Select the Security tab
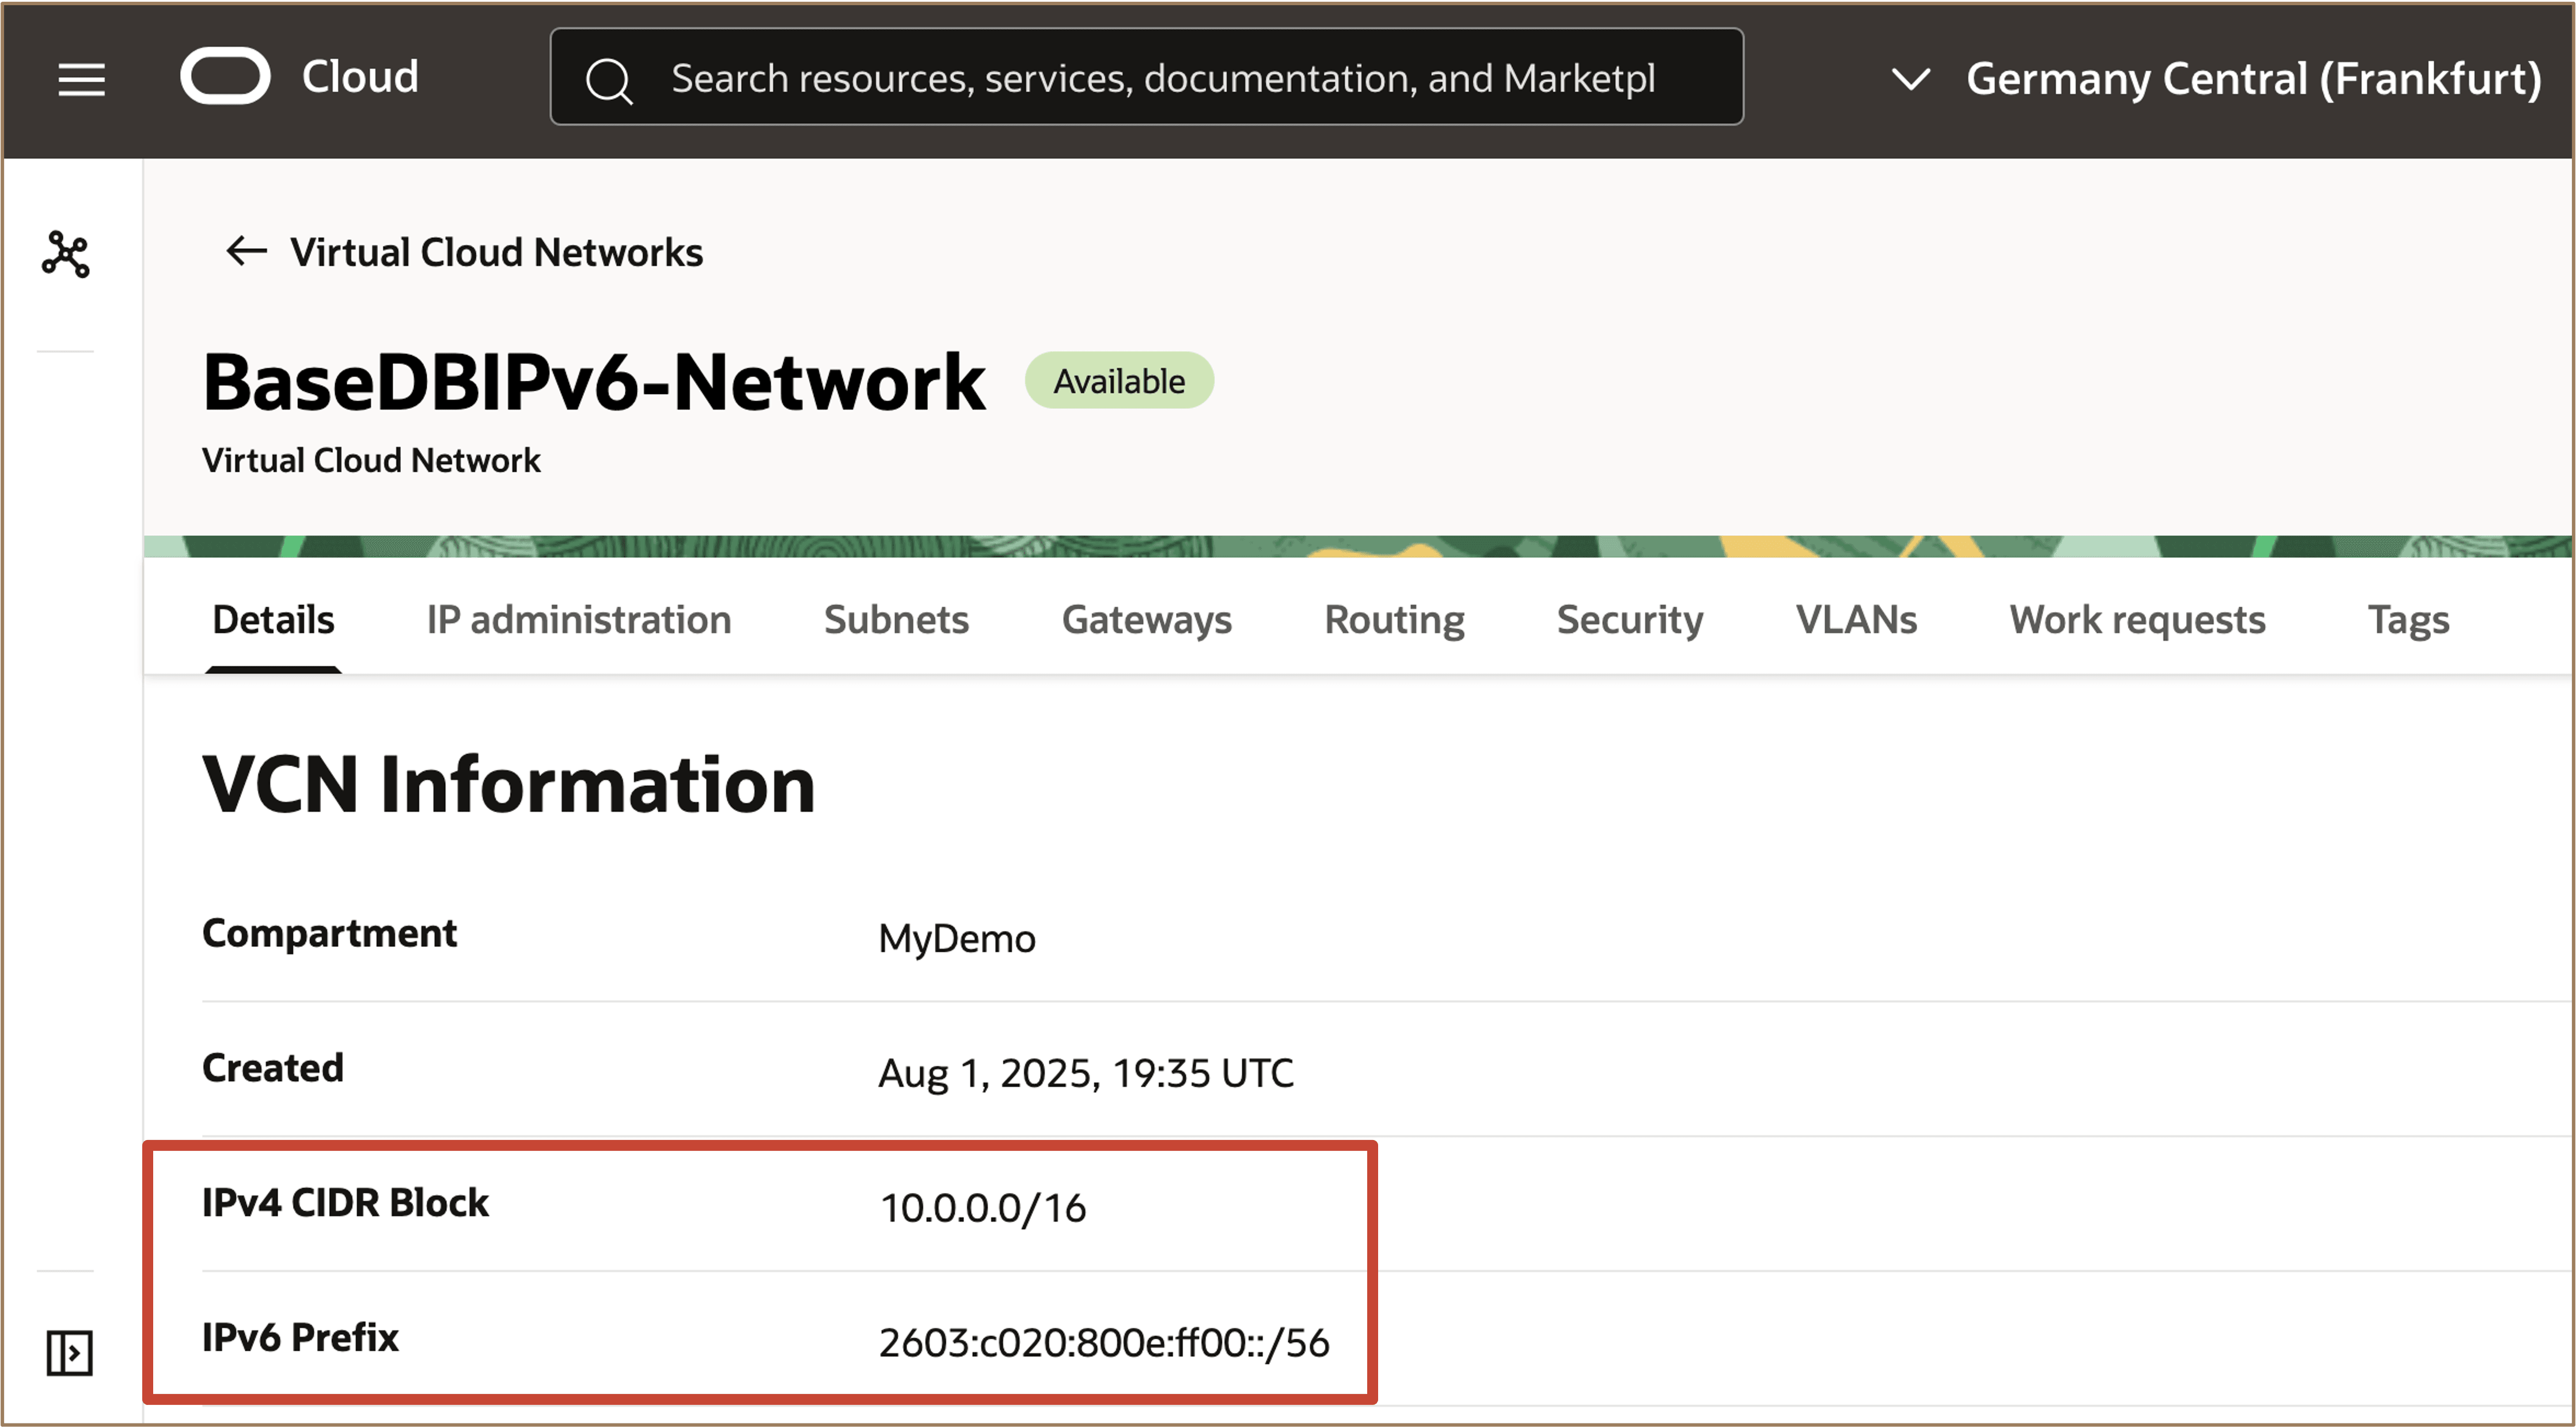 click(x=1629, y=619)
